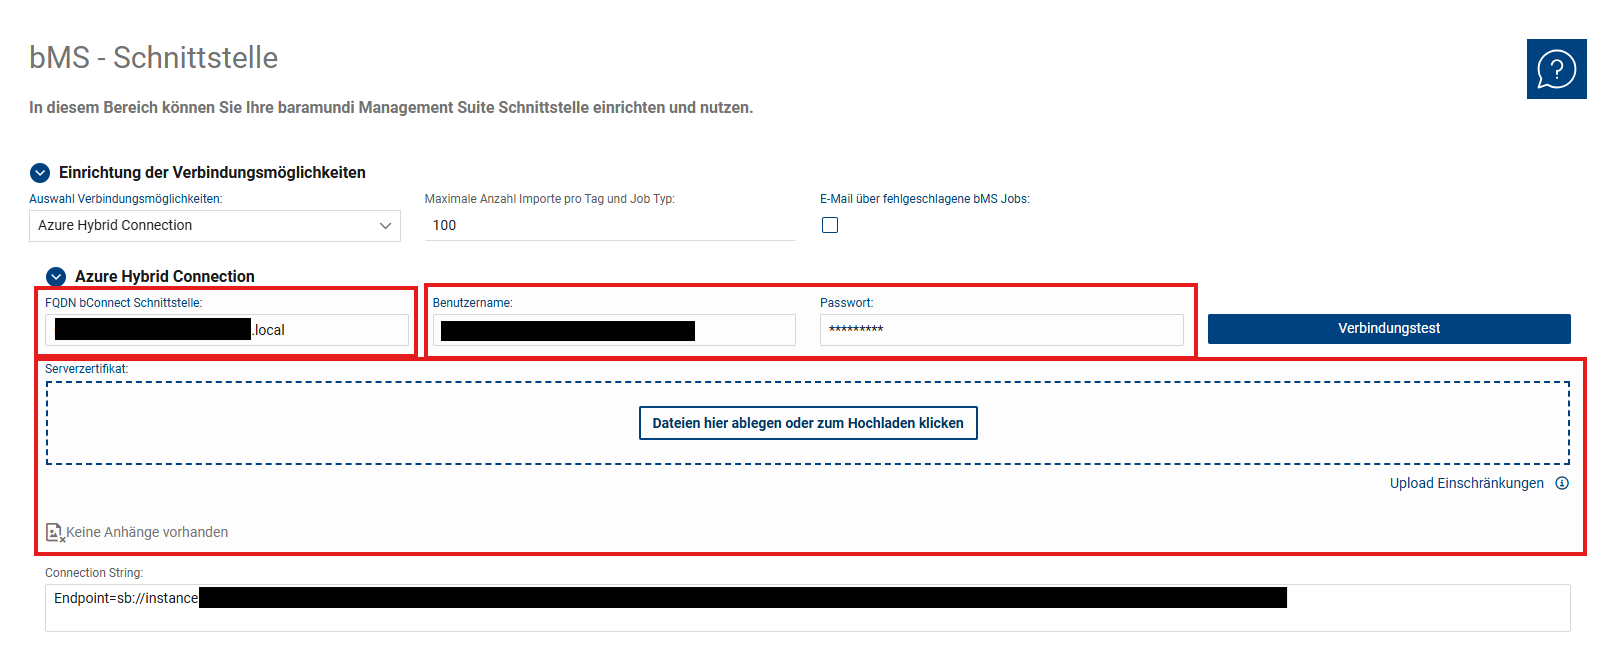Click the Verbindungstest button

[x=1389, y=329]
